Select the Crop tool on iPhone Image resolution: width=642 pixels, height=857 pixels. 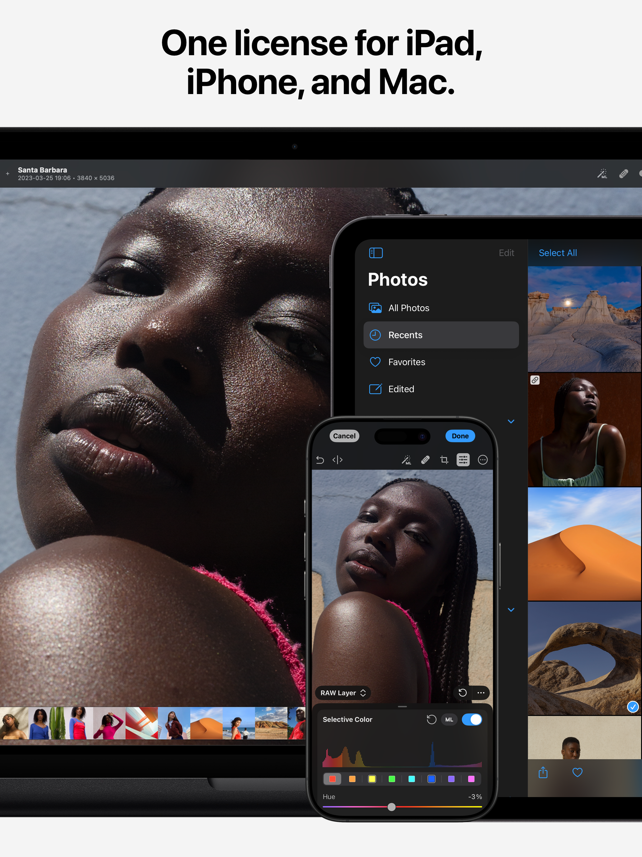(444, 460)
